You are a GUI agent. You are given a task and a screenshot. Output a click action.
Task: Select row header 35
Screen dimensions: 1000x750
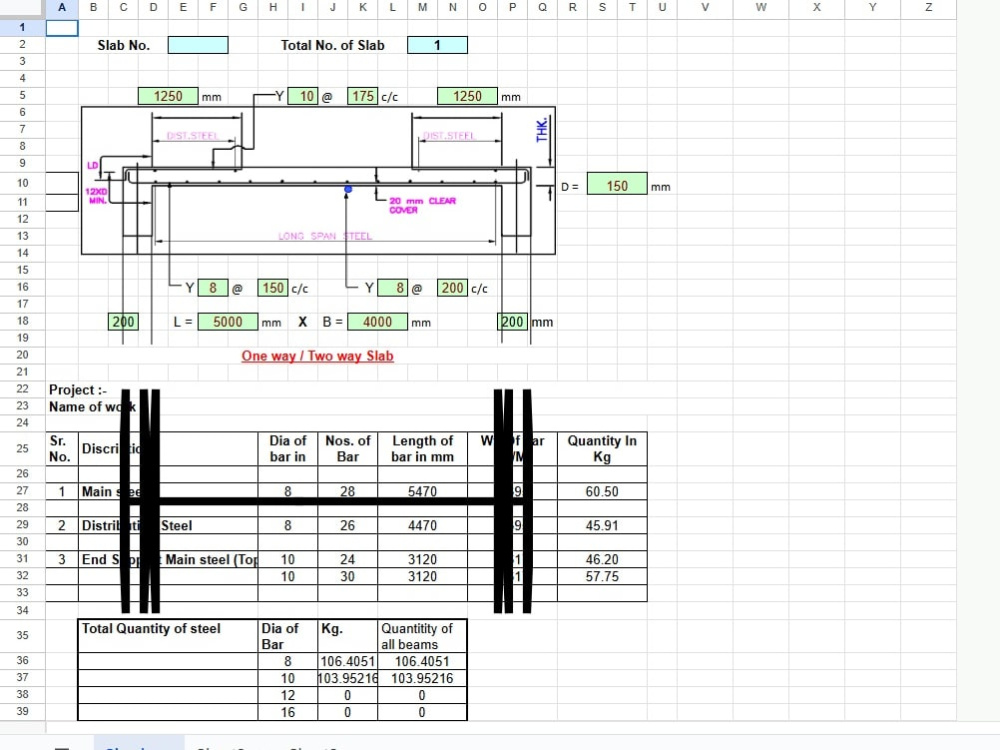point(22,635)
